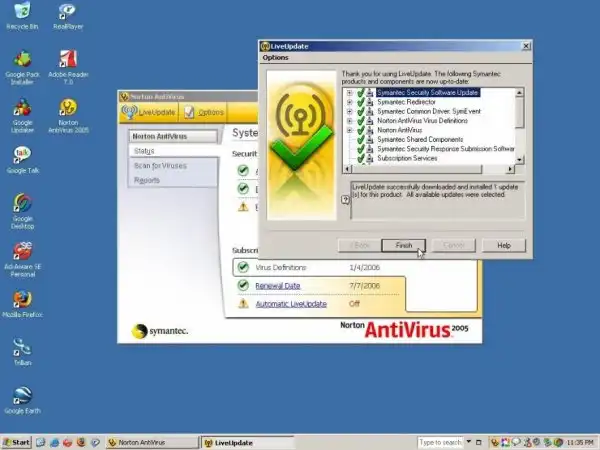Click the Finish button
The width and height of the screenshot is (600, 450).
pyautogui.click(x=404, y=245)
